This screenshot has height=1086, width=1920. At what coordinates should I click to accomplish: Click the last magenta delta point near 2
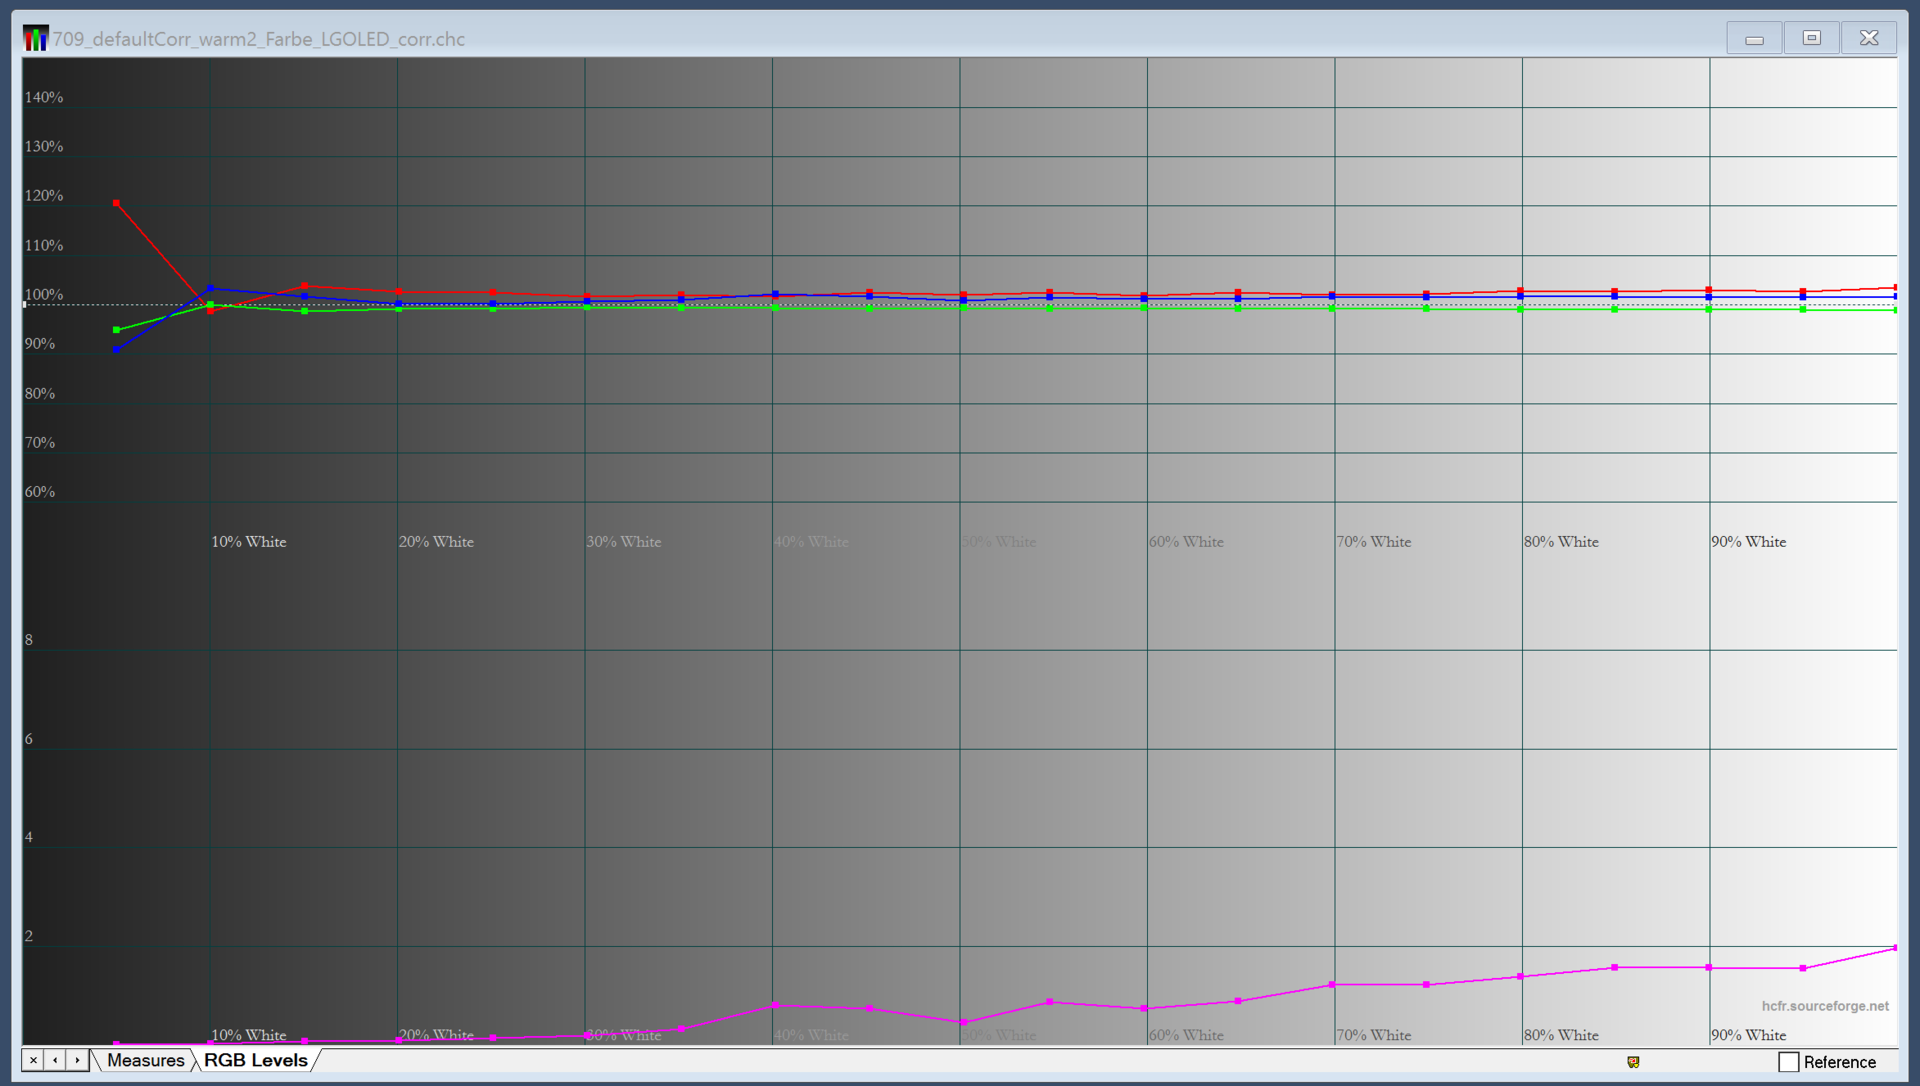tap(1894, 948)
